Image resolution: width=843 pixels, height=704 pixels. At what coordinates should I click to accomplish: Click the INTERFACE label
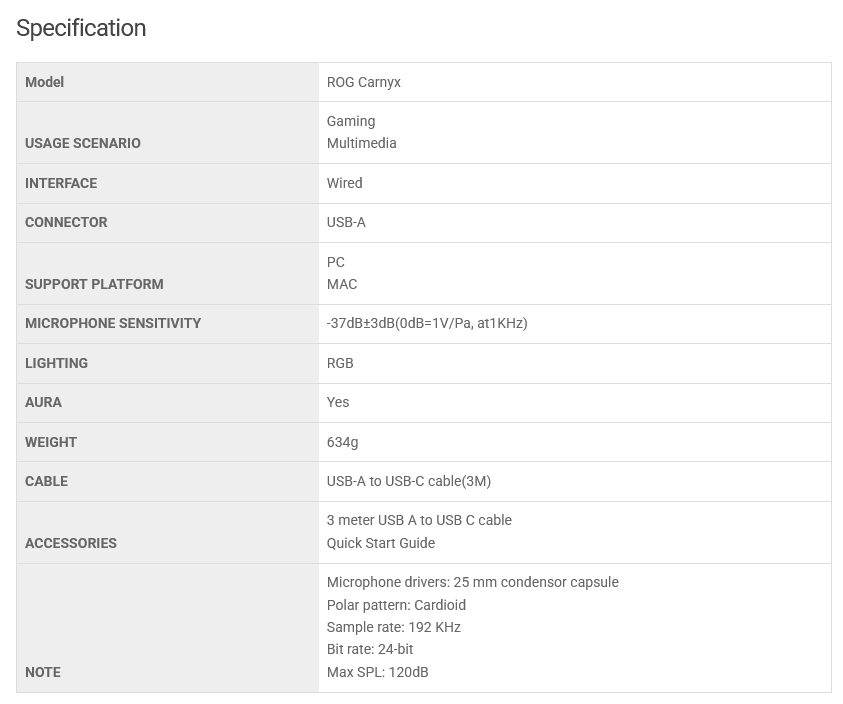[61, 183]
